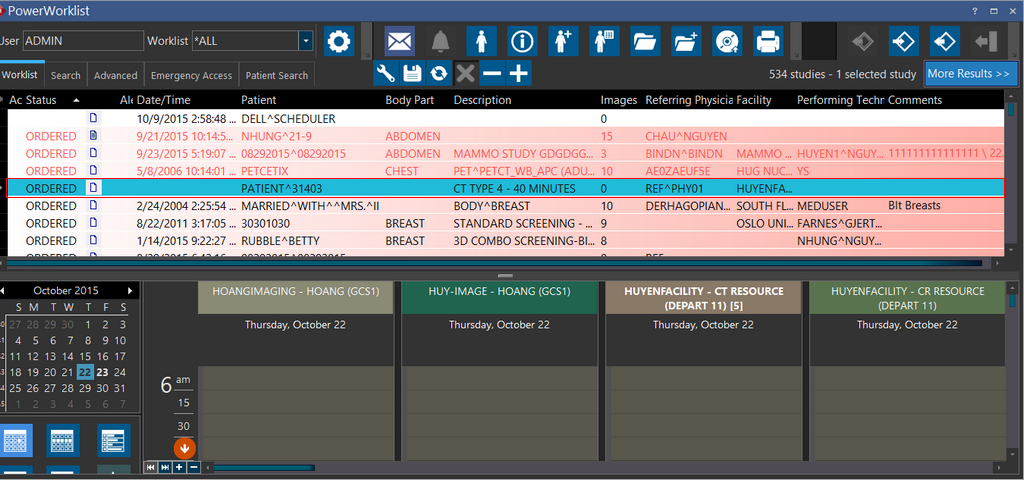Select October 23 in the calendar
Viewport: 1024px width, 480px height.
click(x=103, y=372)
